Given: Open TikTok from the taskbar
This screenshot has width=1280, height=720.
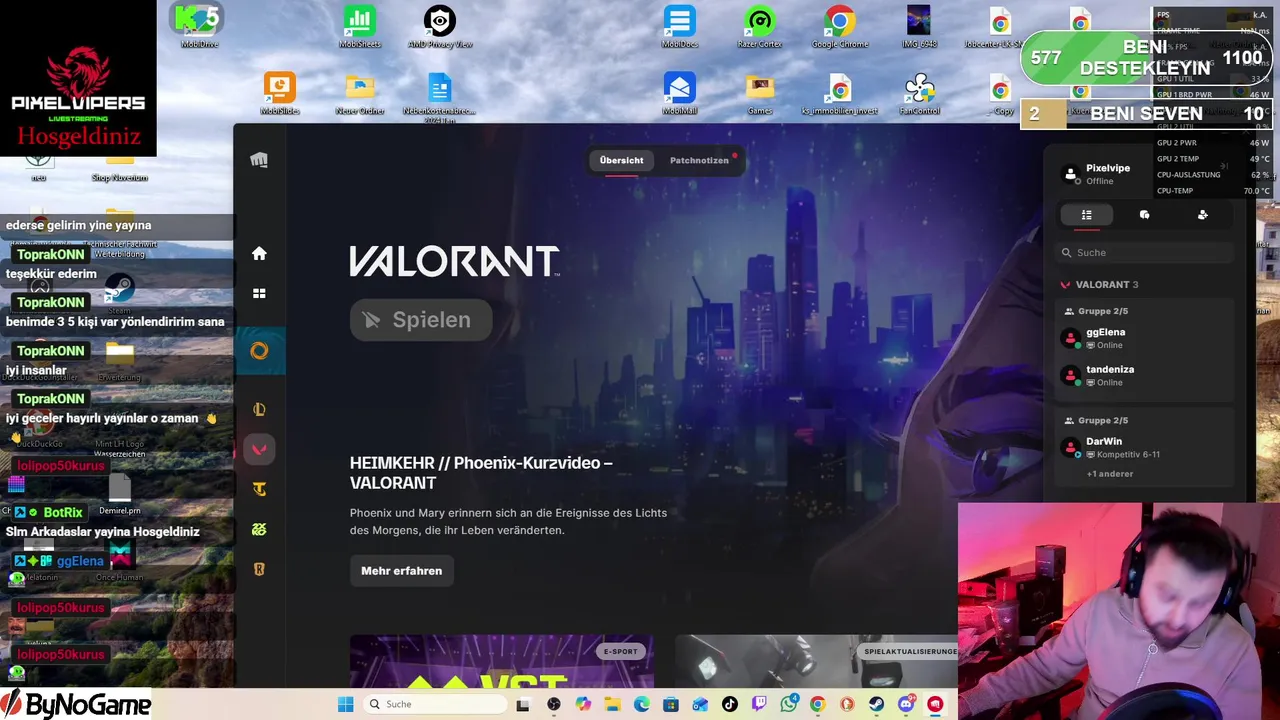Looking at the screenshot, I should (729, 704).
